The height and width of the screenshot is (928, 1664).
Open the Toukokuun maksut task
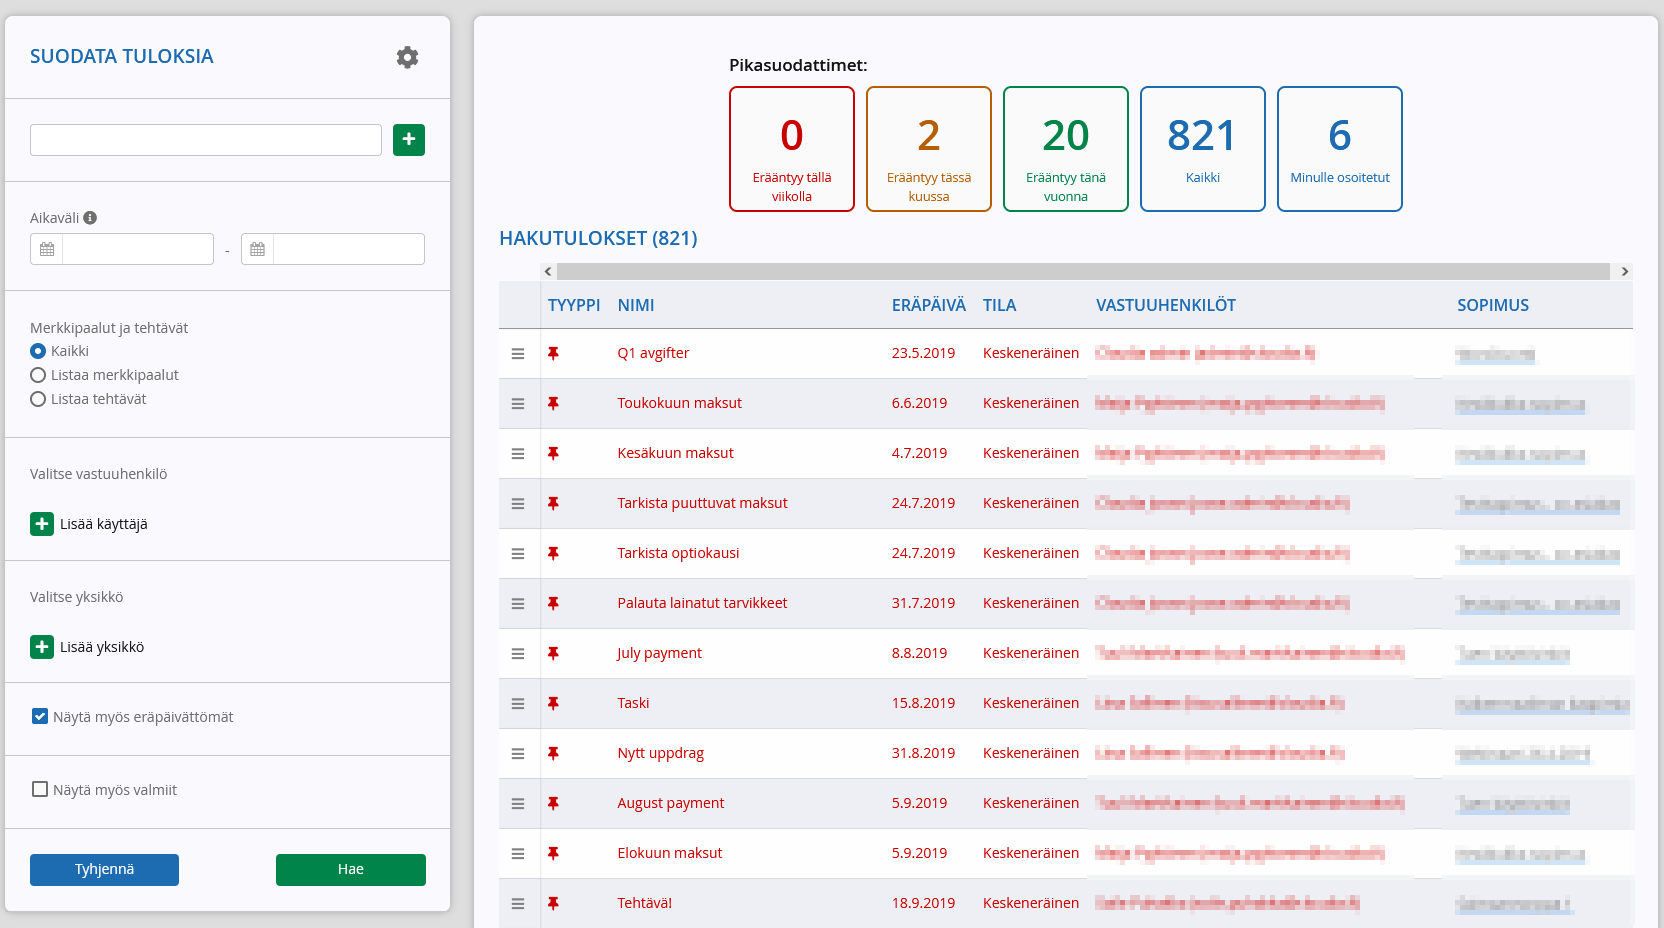point(680,403)
